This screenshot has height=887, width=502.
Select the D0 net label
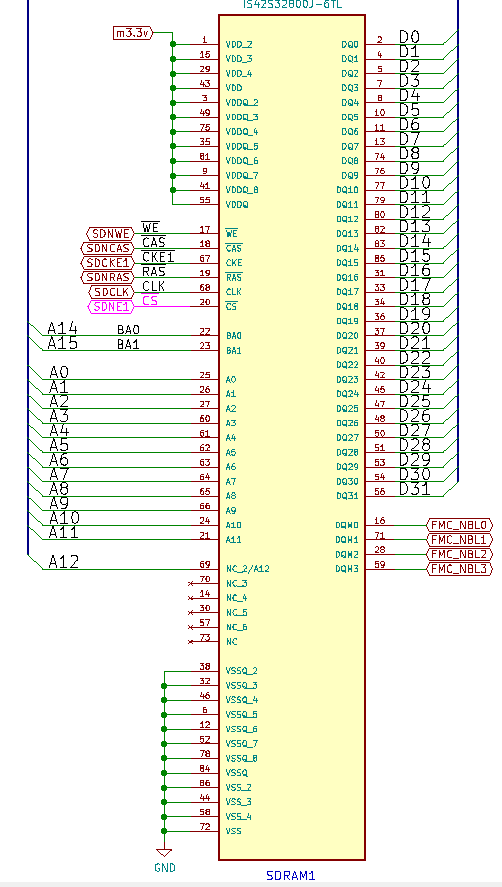(409, 37)
